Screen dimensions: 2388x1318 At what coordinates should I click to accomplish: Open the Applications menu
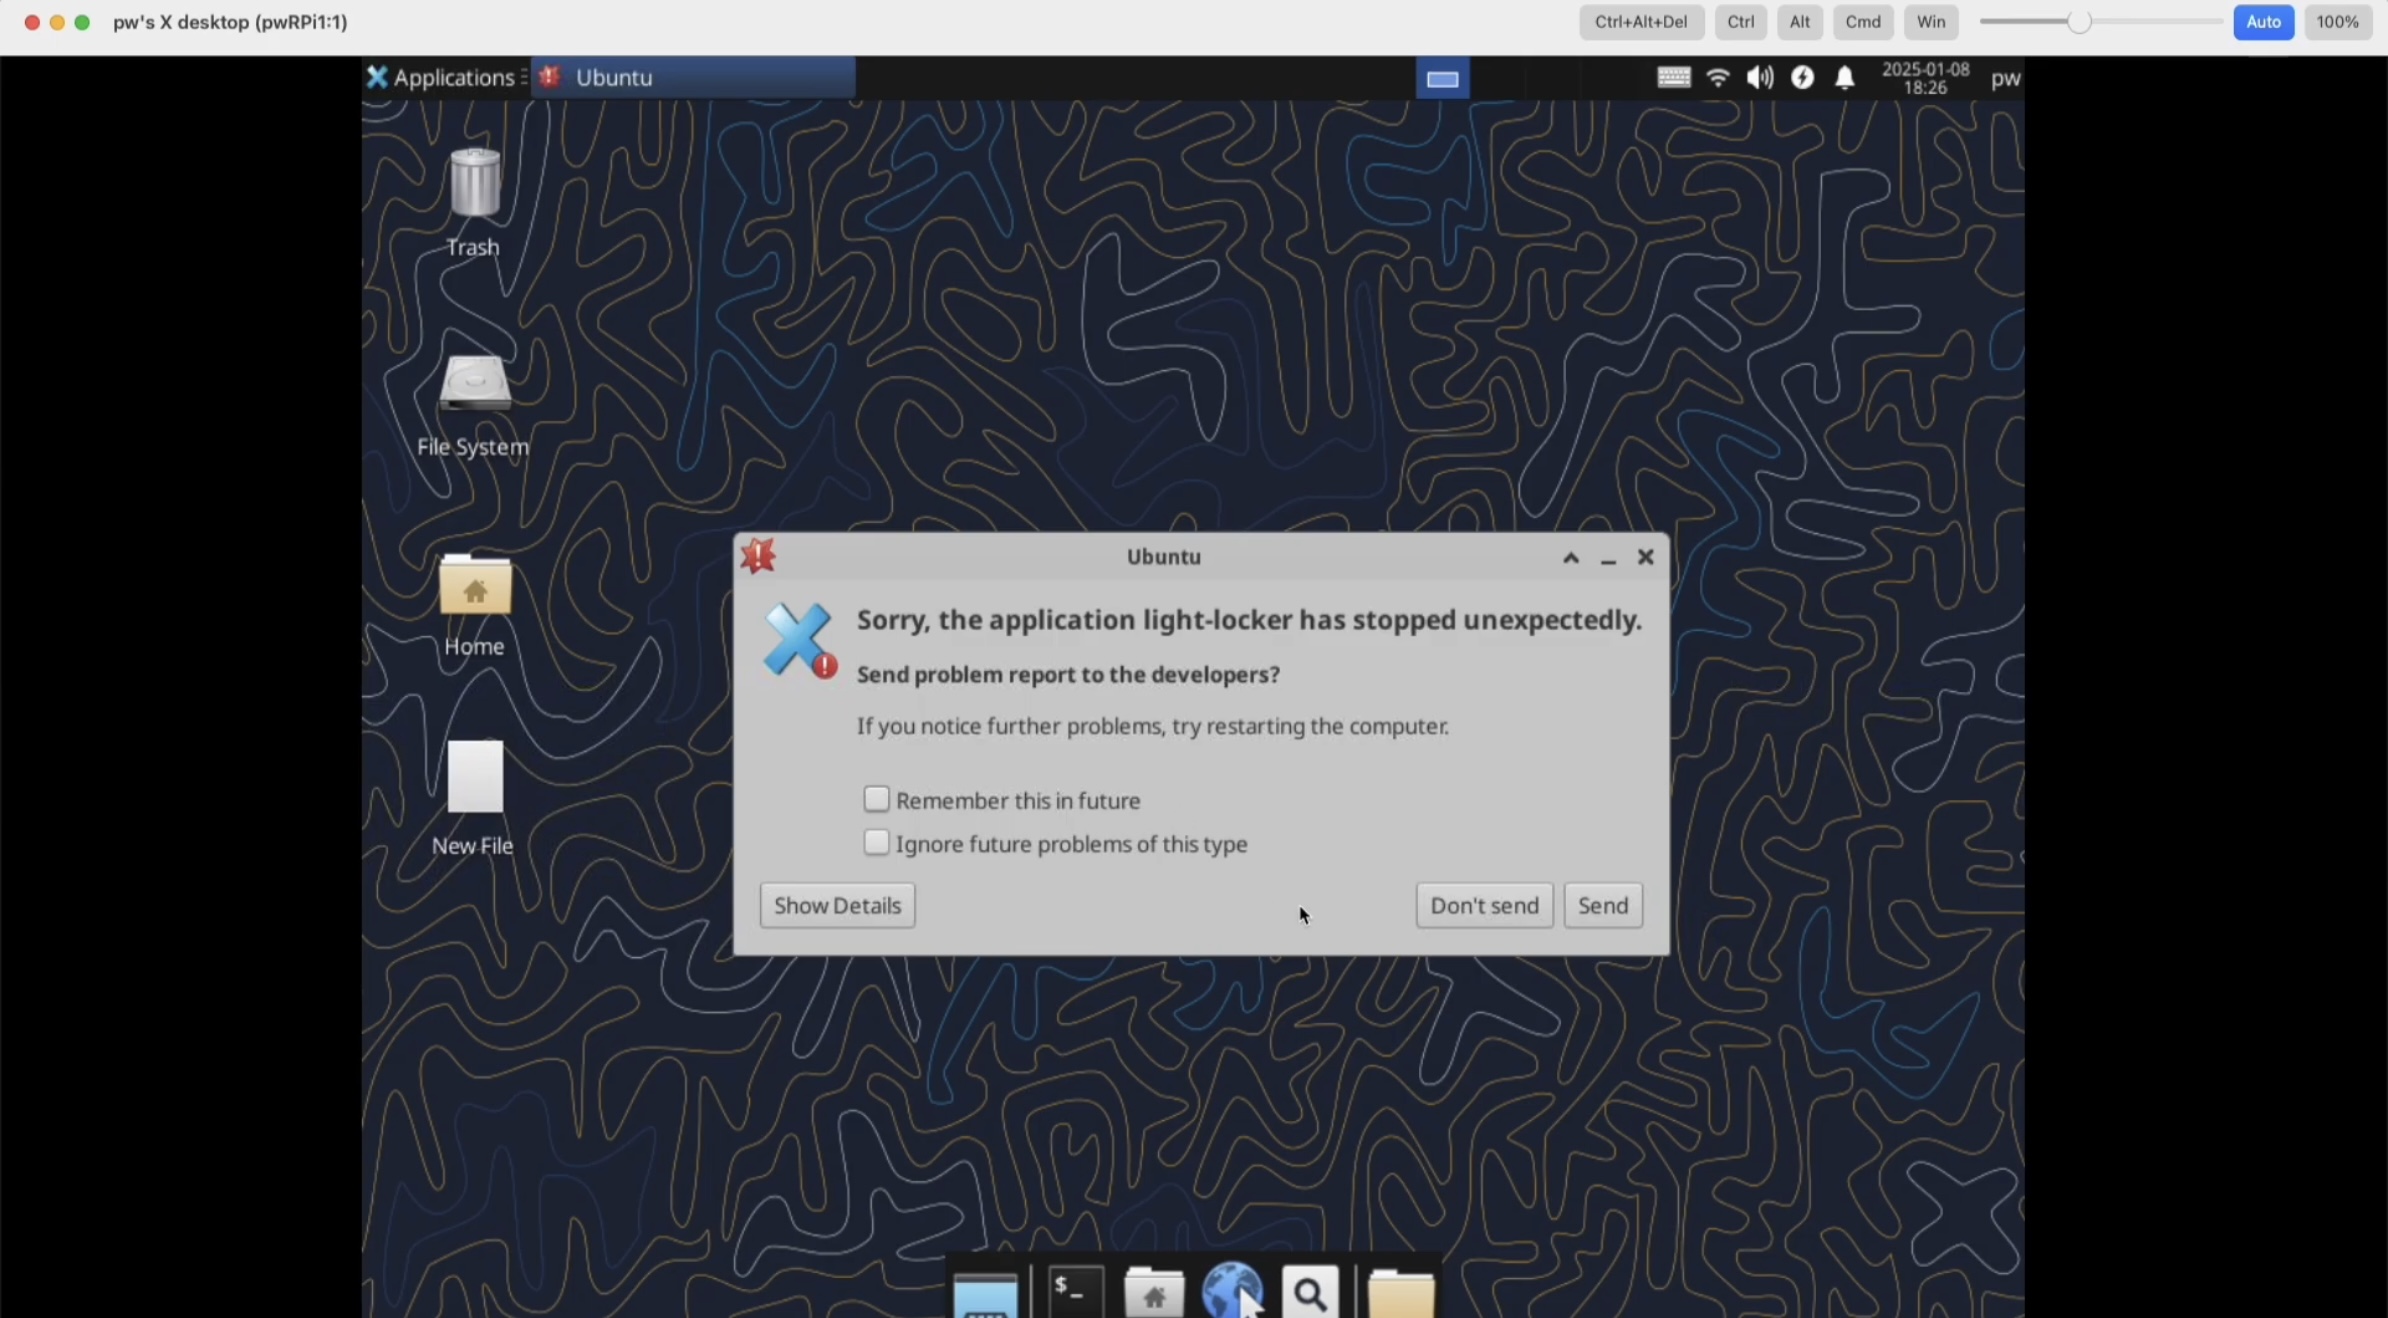[441, 78]
